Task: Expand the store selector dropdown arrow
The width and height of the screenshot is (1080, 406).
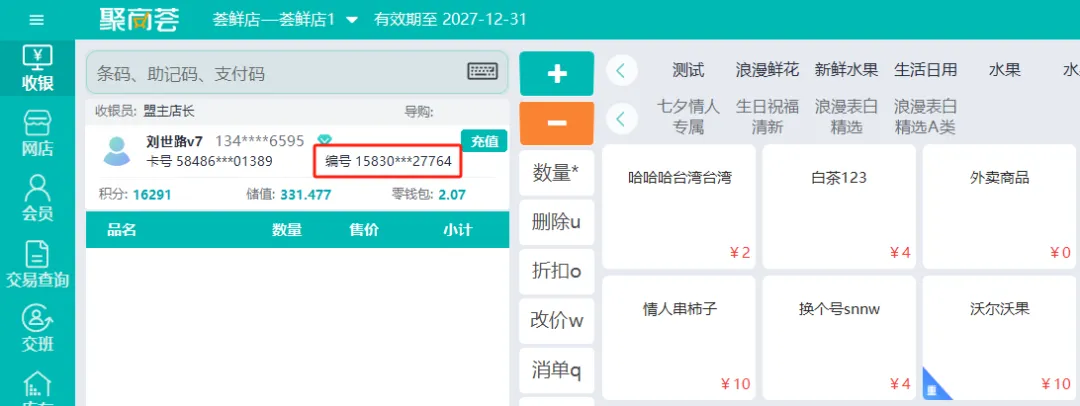Action: tap(351, 20)
